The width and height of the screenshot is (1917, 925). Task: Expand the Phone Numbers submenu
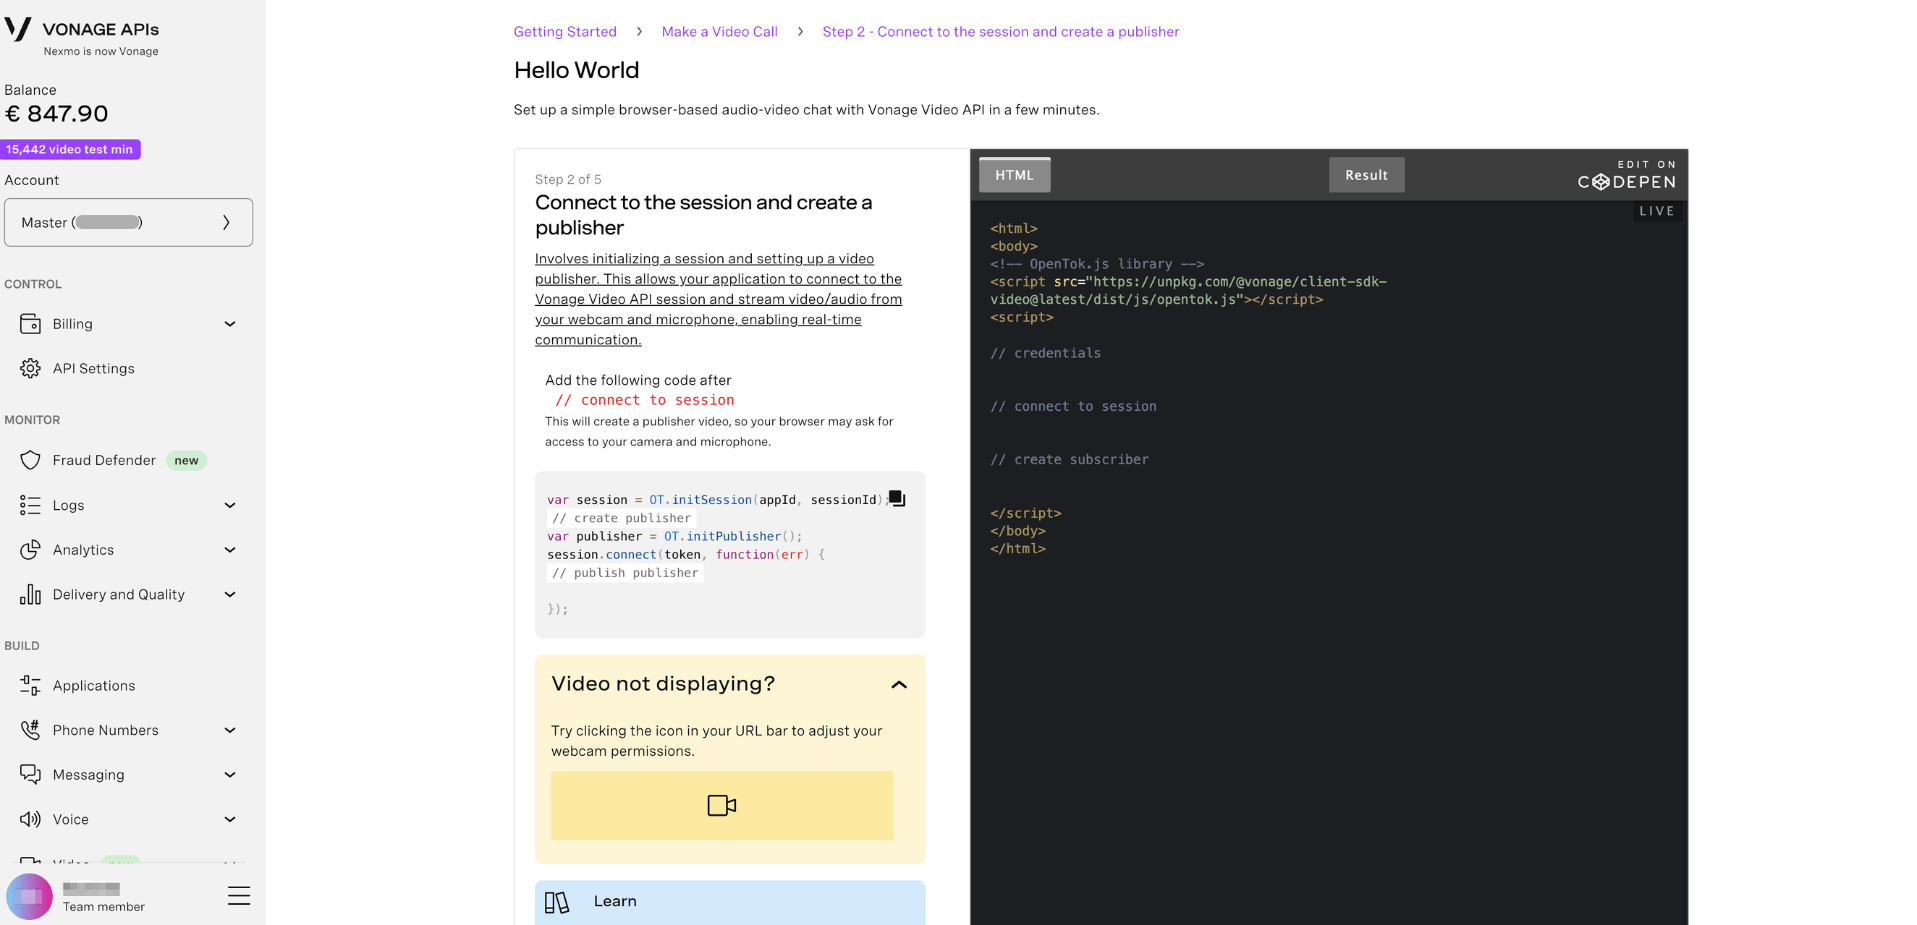(x=230, y=730)
